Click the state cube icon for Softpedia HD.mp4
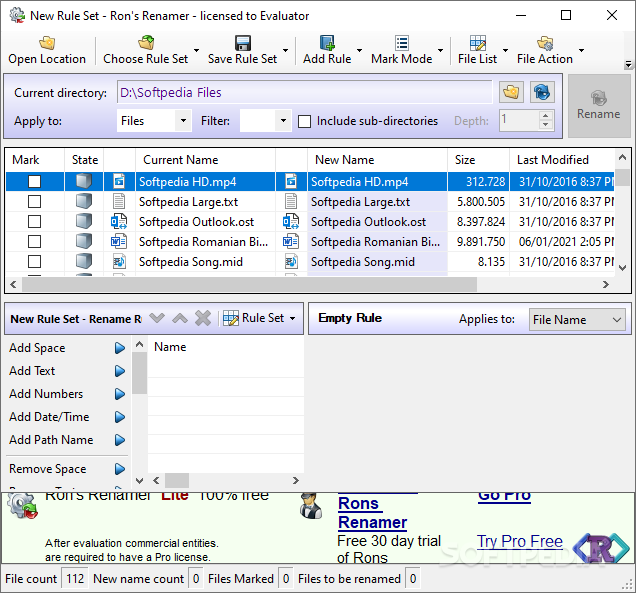 pos(84,181)
